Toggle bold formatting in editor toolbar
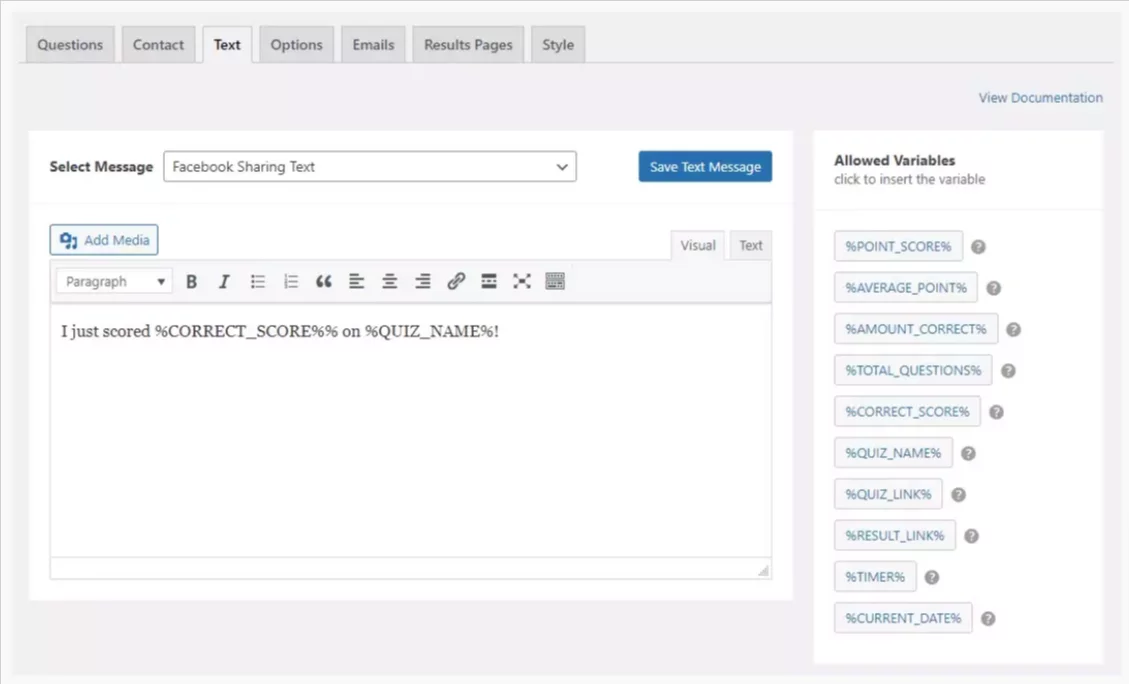1129x684 pixels. (x=192, y=282)
